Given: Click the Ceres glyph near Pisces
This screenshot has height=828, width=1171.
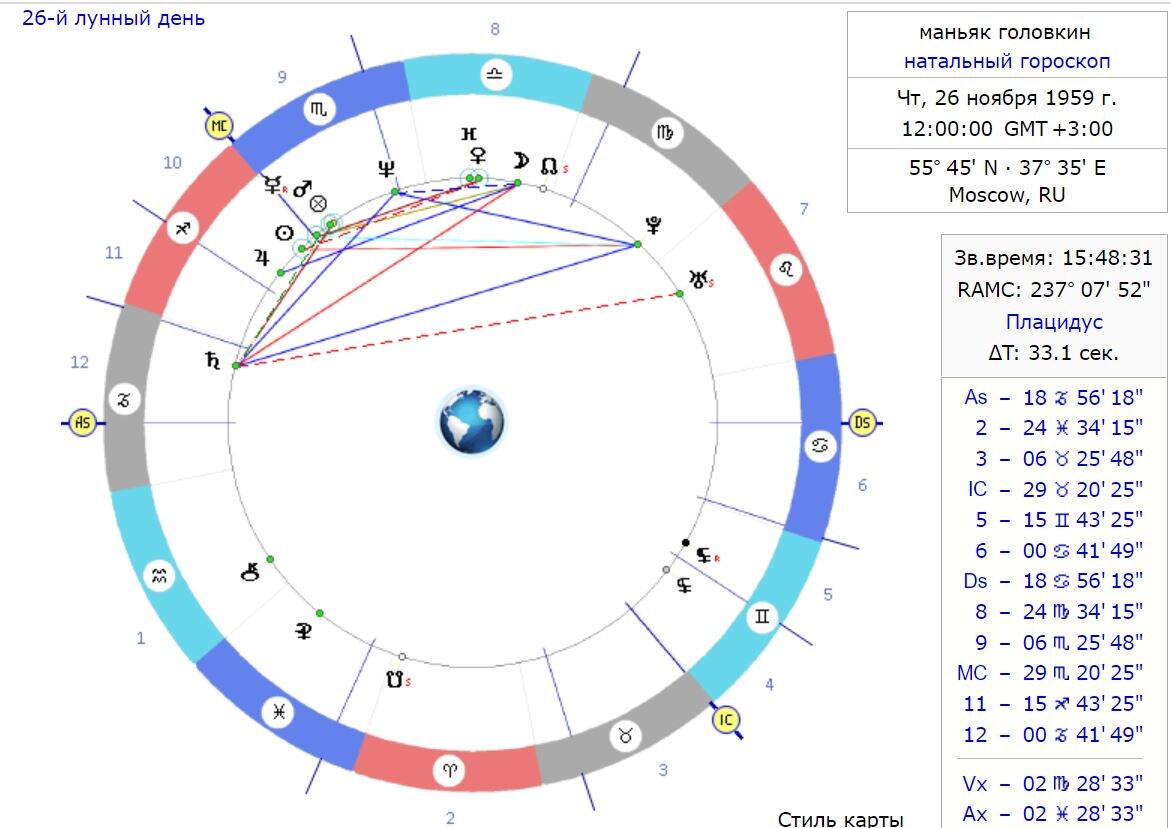Looking at the screenshot, I should coord(303,632).
